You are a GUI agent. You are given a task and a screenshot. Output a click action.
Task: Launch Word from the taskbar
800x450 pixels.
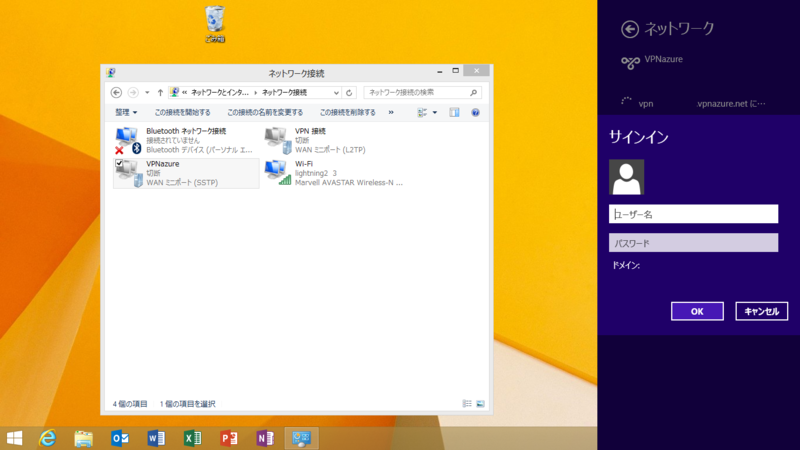click(156, 438)
